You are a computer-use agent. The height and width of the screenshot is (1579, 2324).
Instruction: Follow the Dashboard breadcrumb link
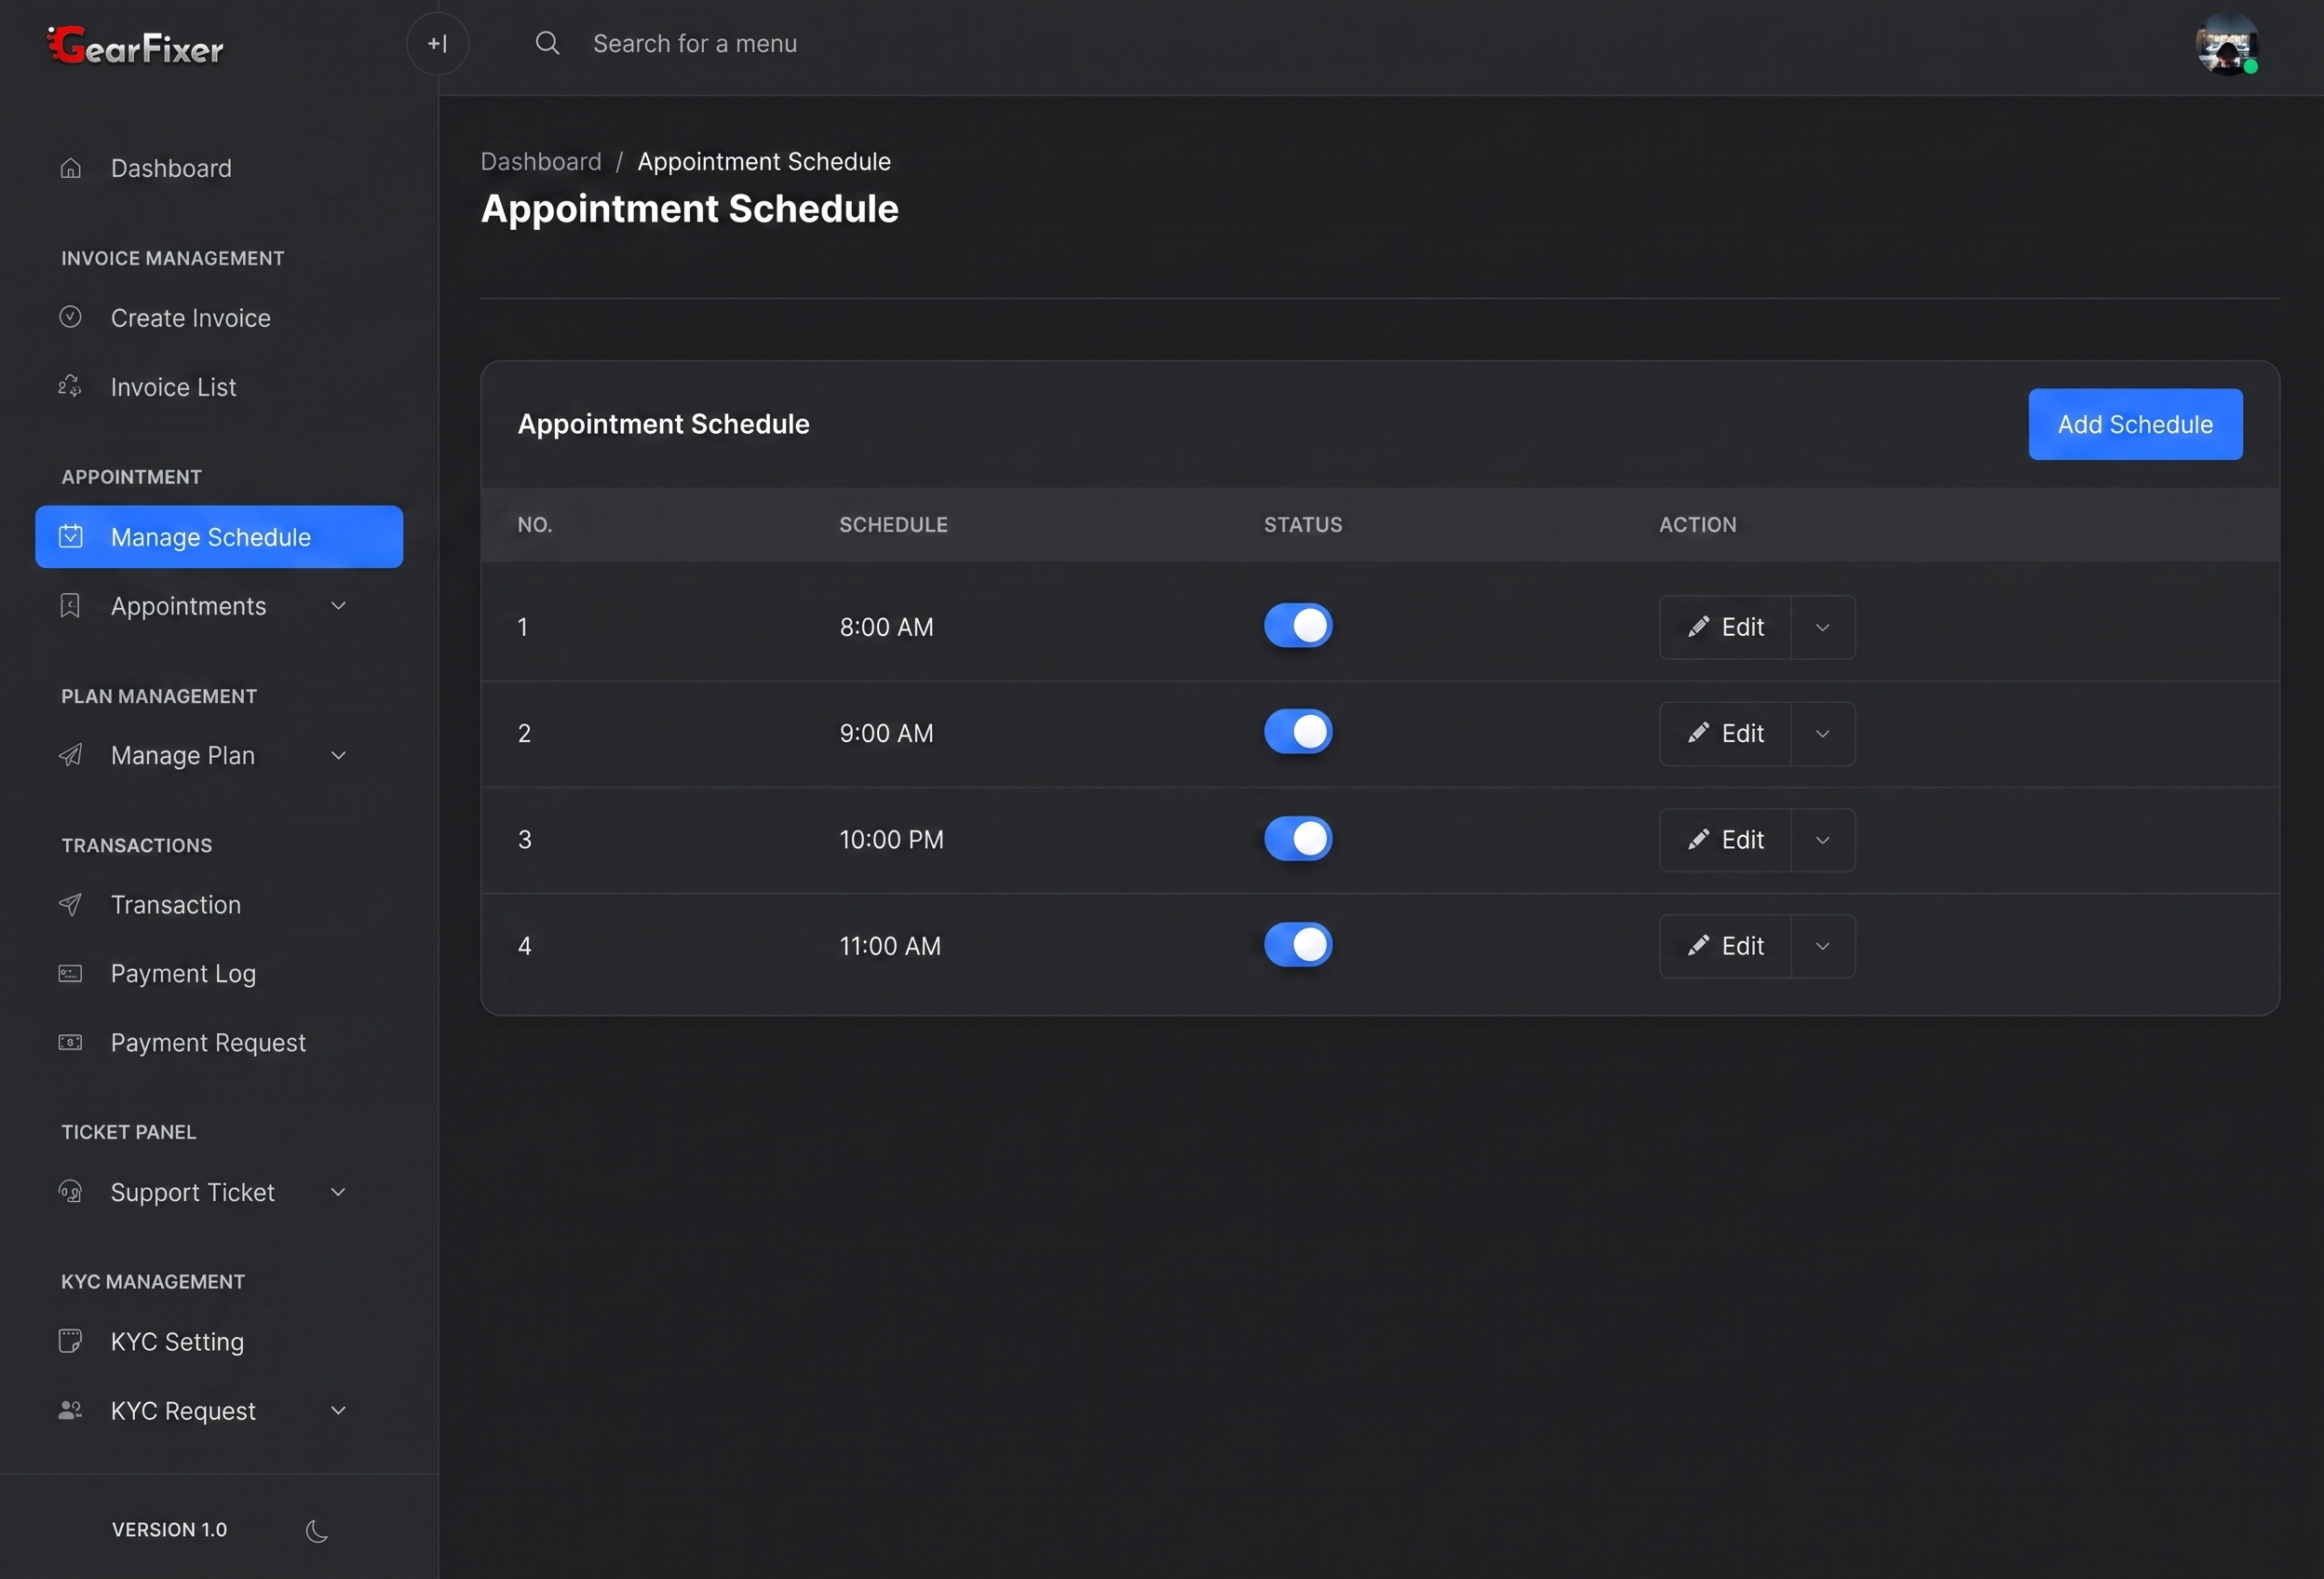click(x=541, y=161)
